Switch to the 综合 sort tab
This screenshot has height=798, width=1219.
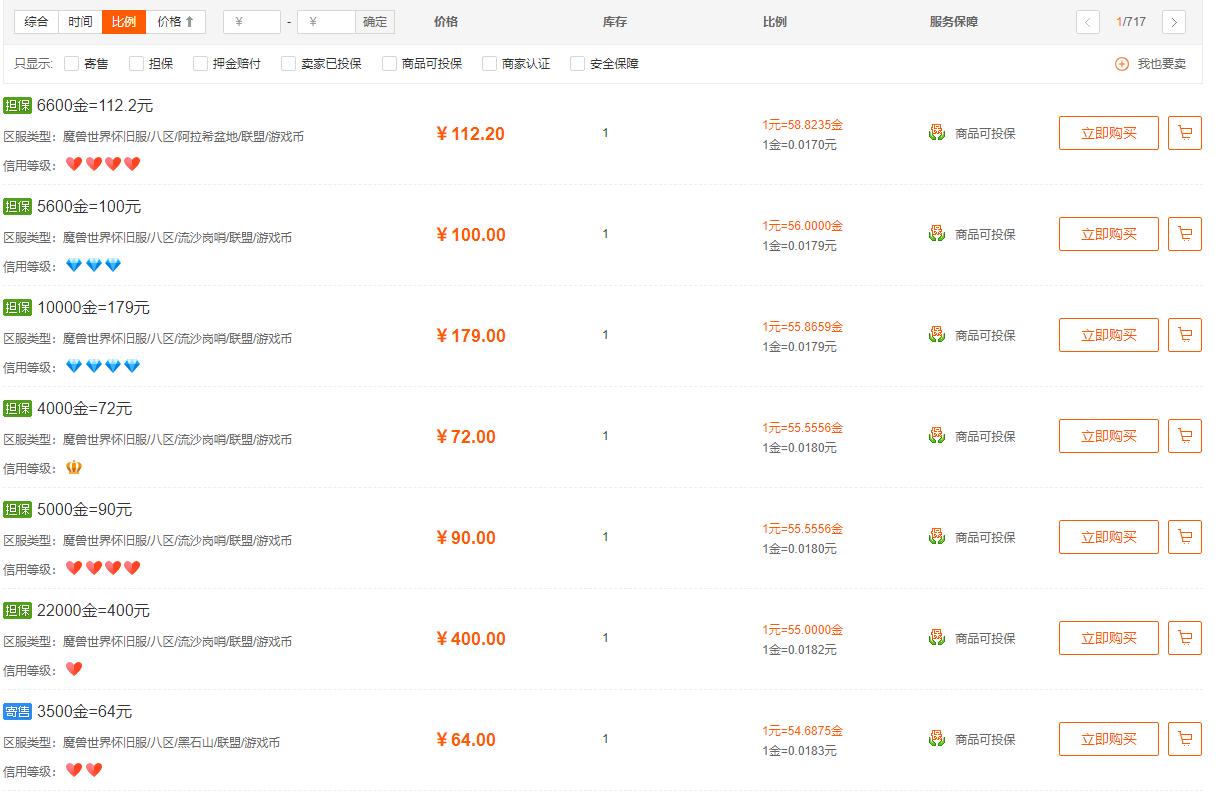click(36, 22)
